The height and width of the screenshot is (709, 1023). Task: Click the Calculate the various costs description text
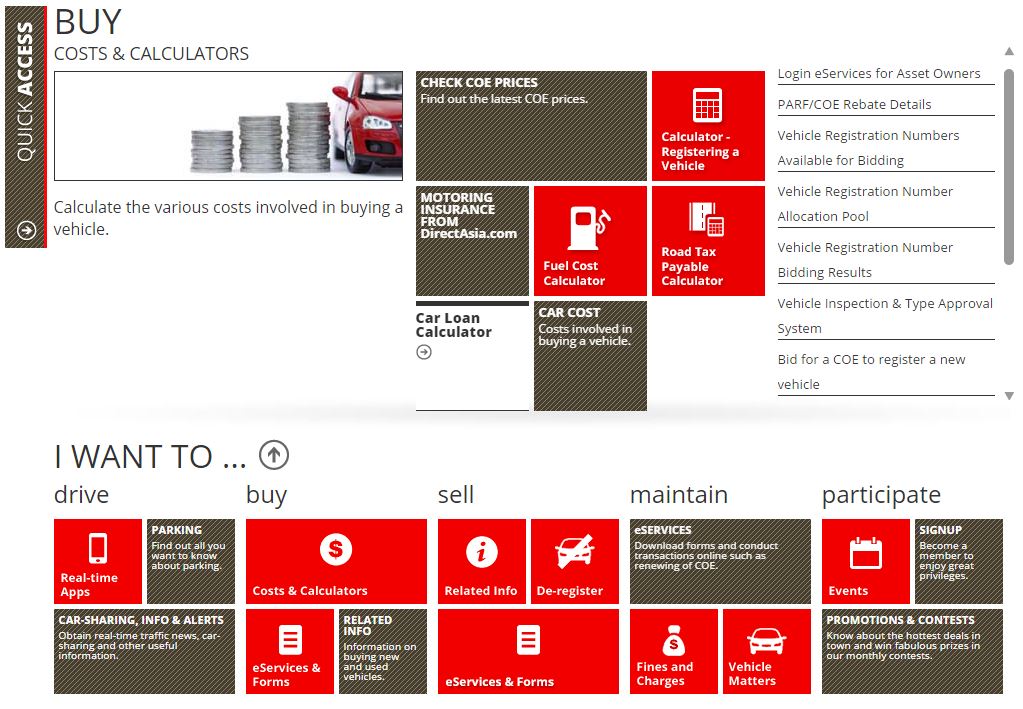coord(228,218)
